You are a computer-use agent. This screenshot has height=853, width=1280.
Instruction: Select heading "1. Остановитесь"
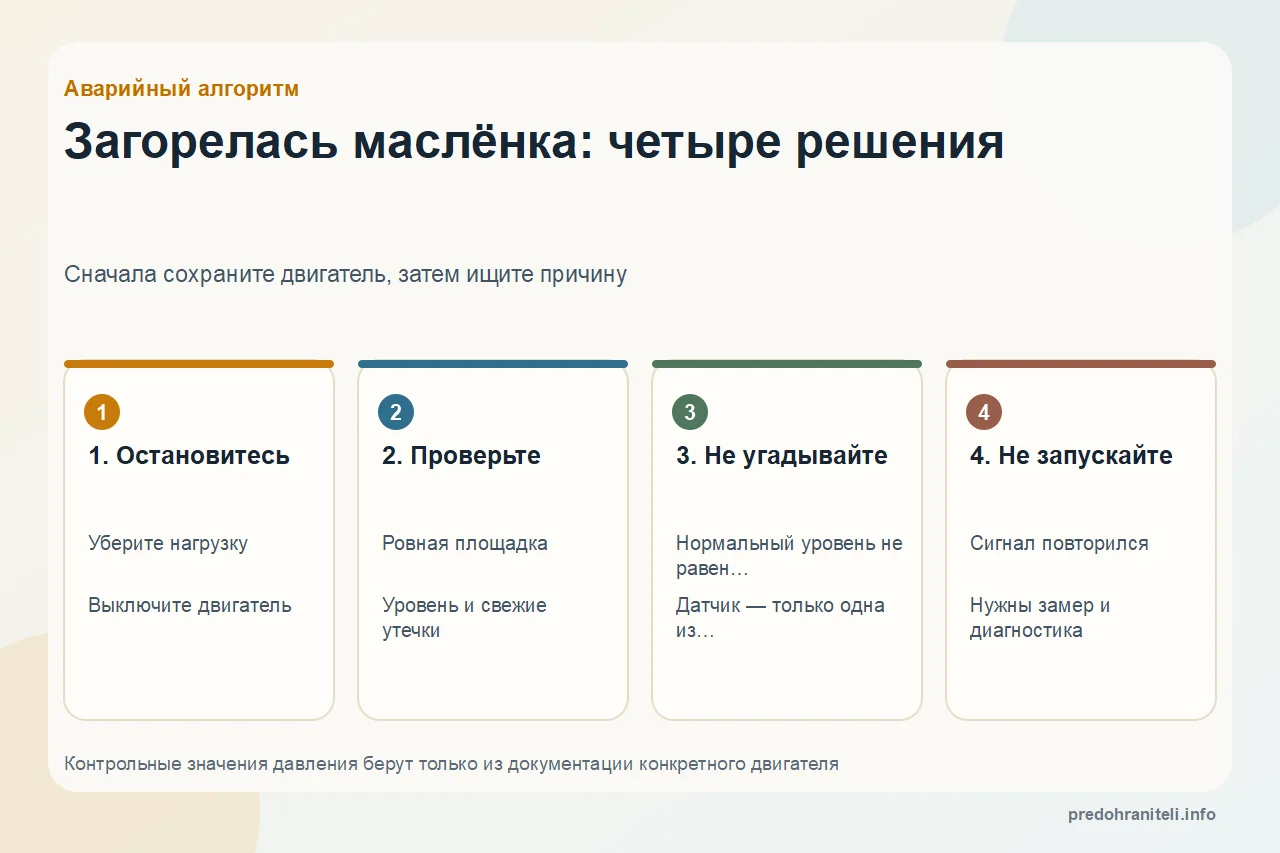click(189, 456)
